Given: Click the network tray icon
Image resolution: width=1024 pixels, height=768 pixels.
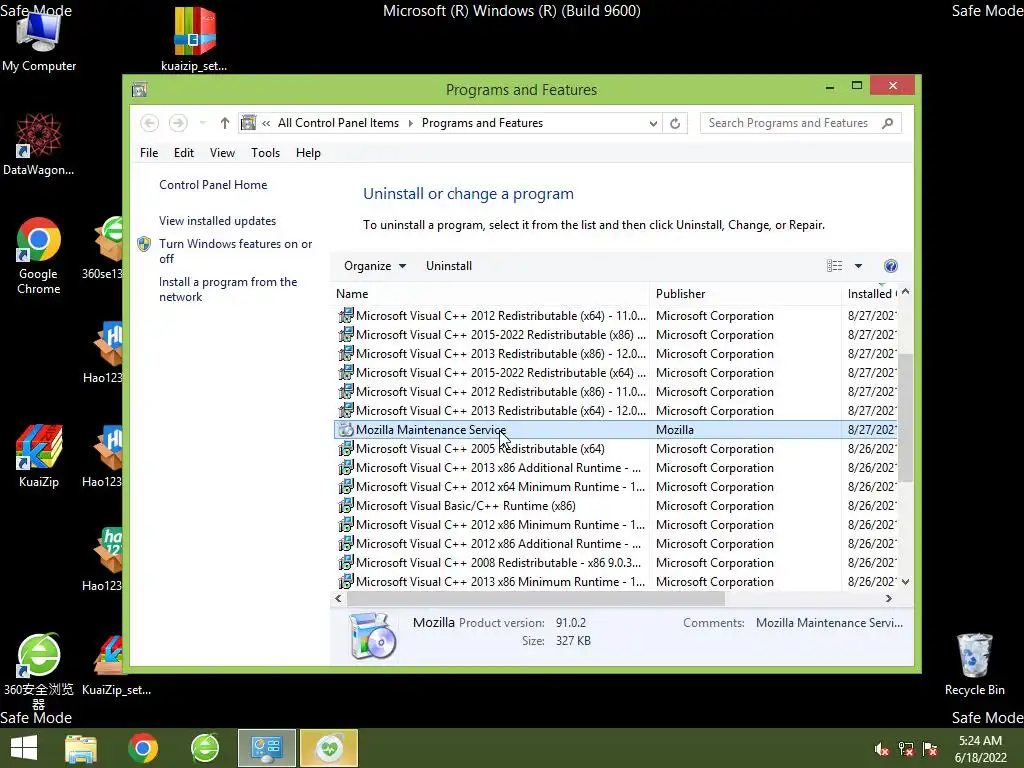Looking at the screenshot, I should tap(906, 749).
